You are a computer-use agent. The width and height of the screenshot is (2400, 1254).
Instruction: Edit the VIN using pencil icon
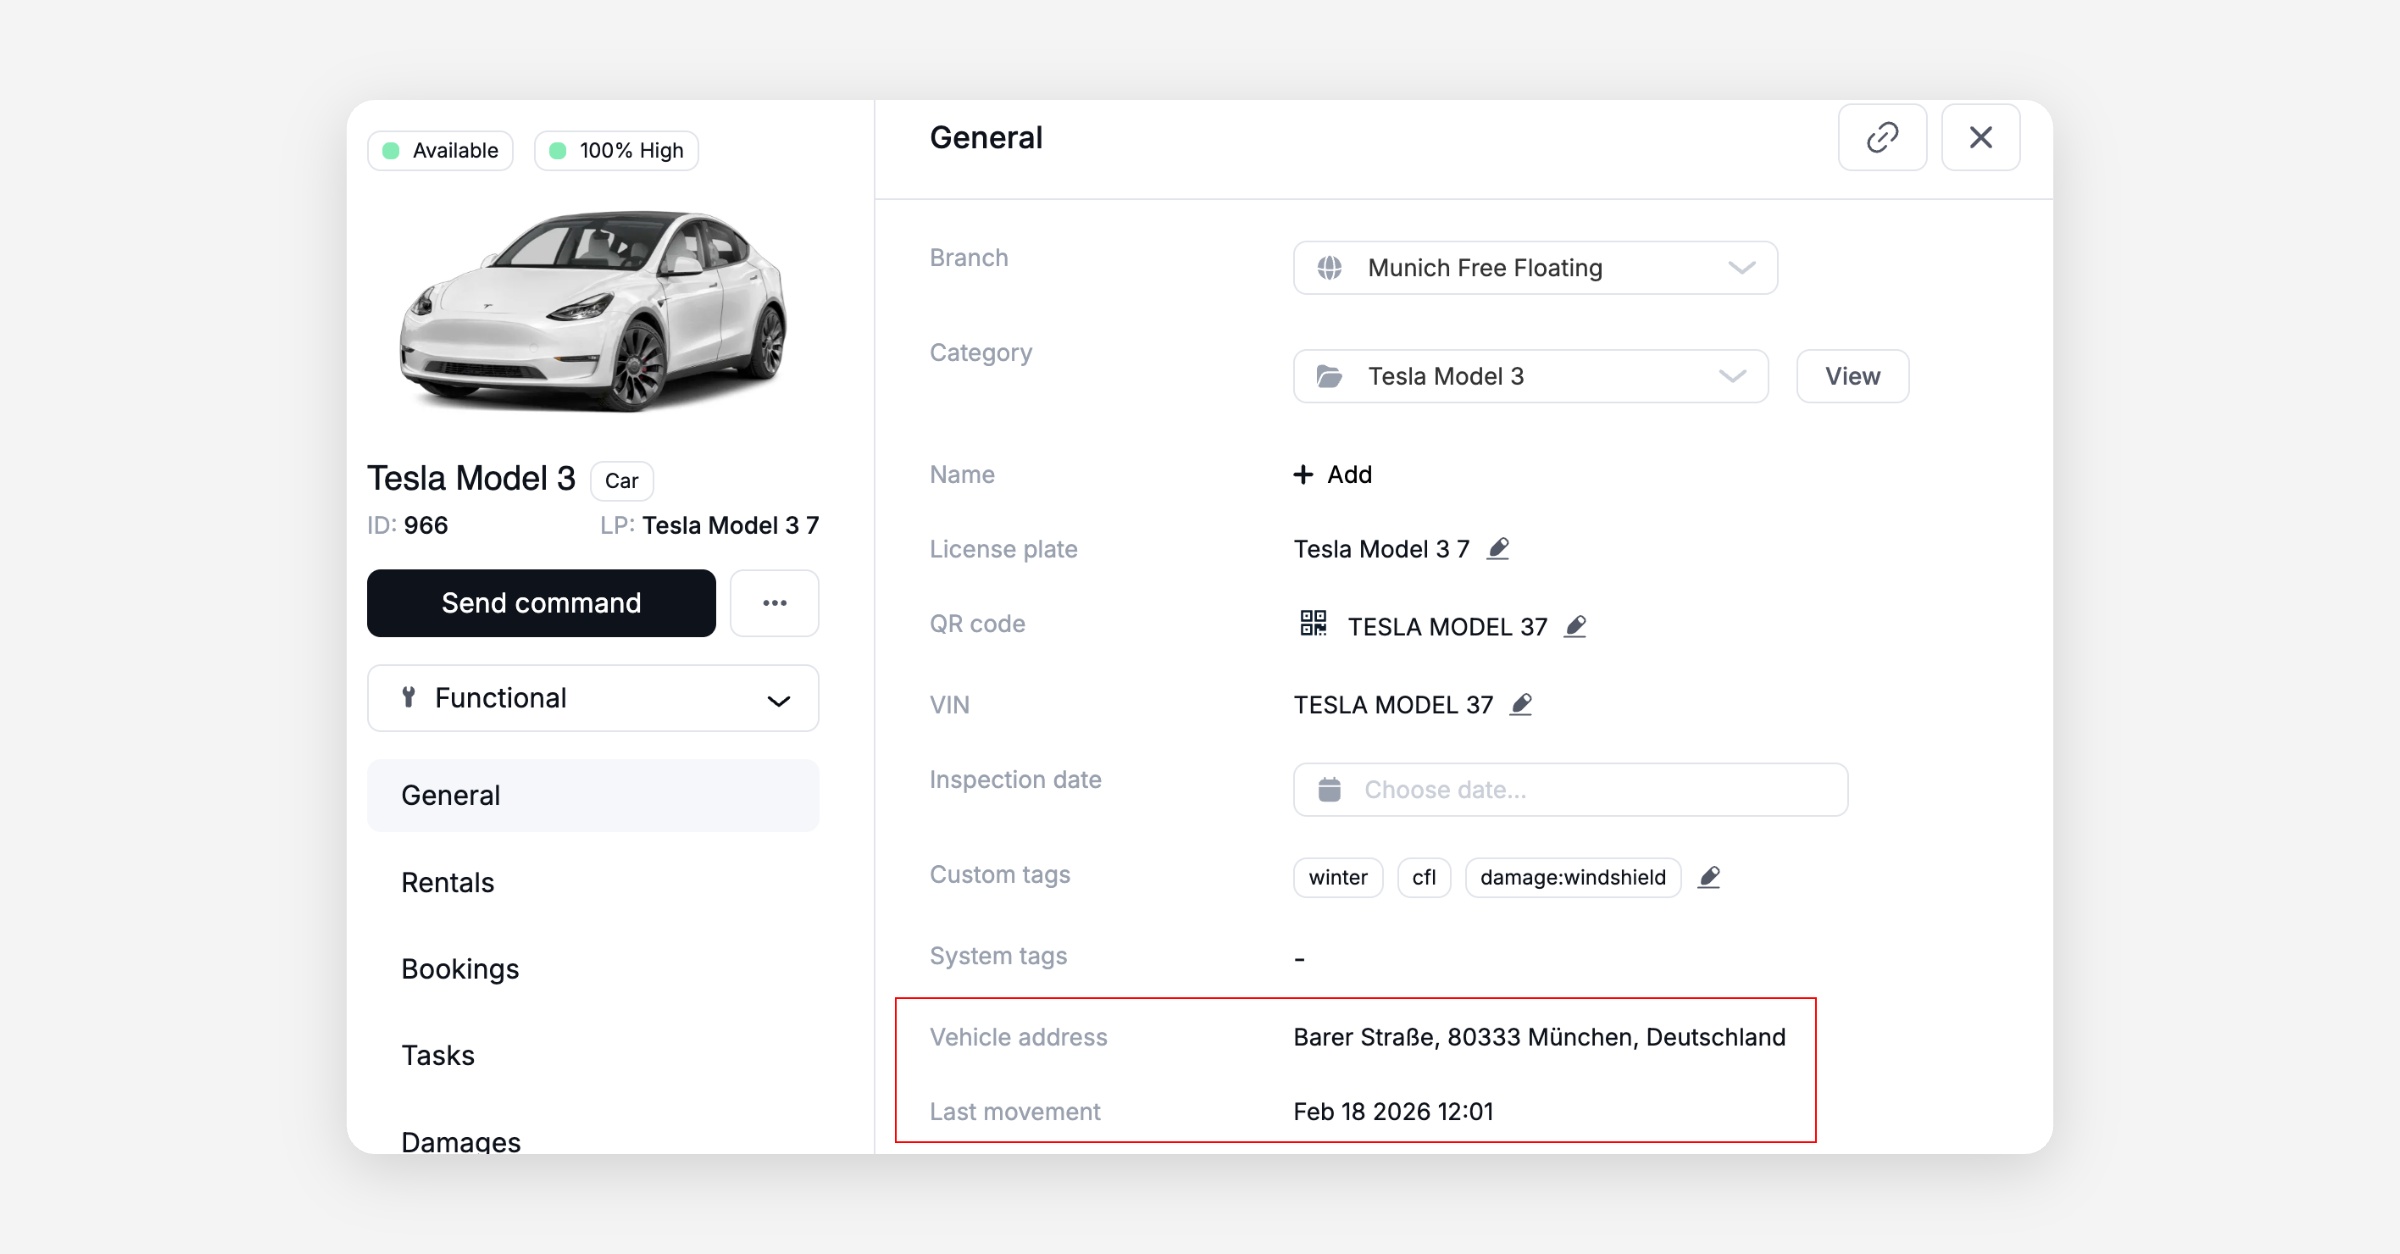point(1520,705)
